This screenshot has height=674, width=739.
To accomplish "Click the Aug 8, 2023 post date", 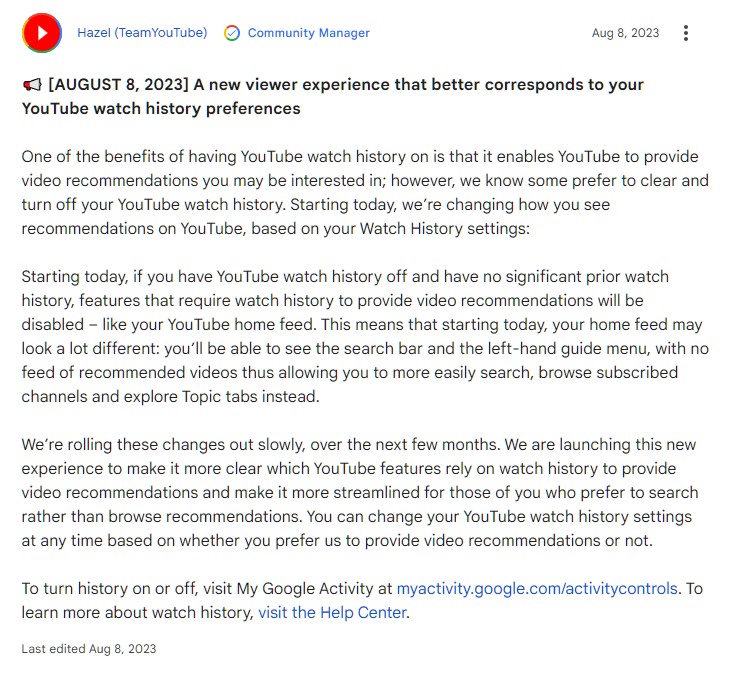I will (x=625, y=33).
